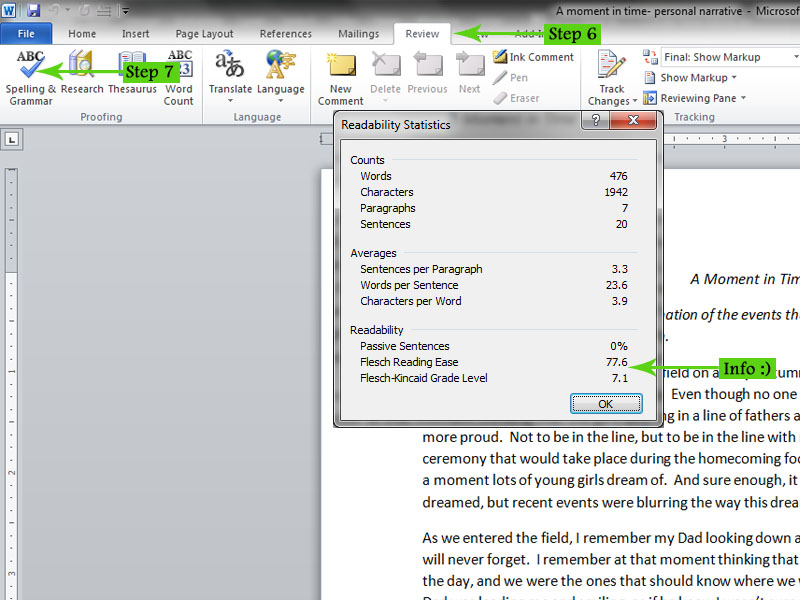
Task: Open the Research pane tool
Action: tap(82, 72)
